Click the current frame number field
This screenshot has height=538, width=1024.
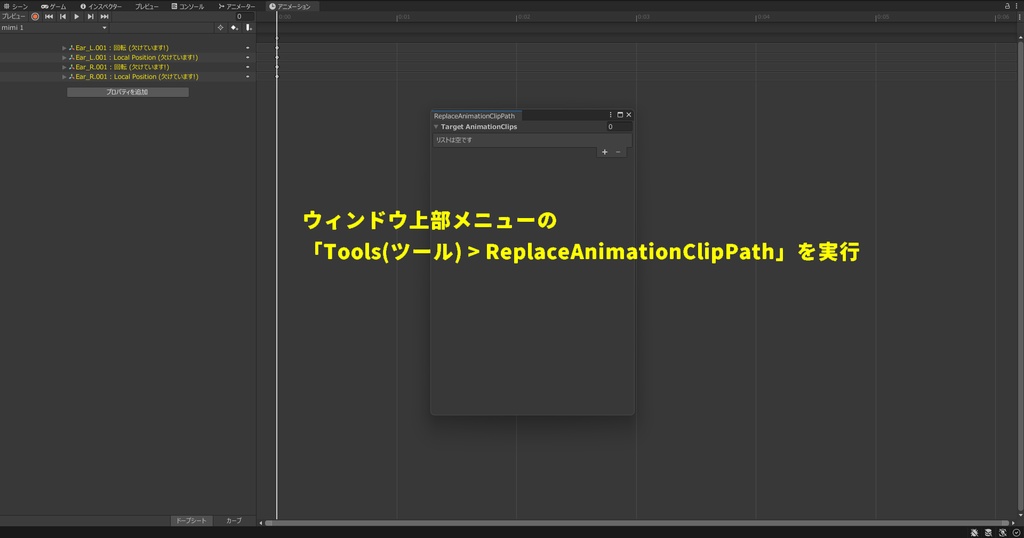pos(244,16)
